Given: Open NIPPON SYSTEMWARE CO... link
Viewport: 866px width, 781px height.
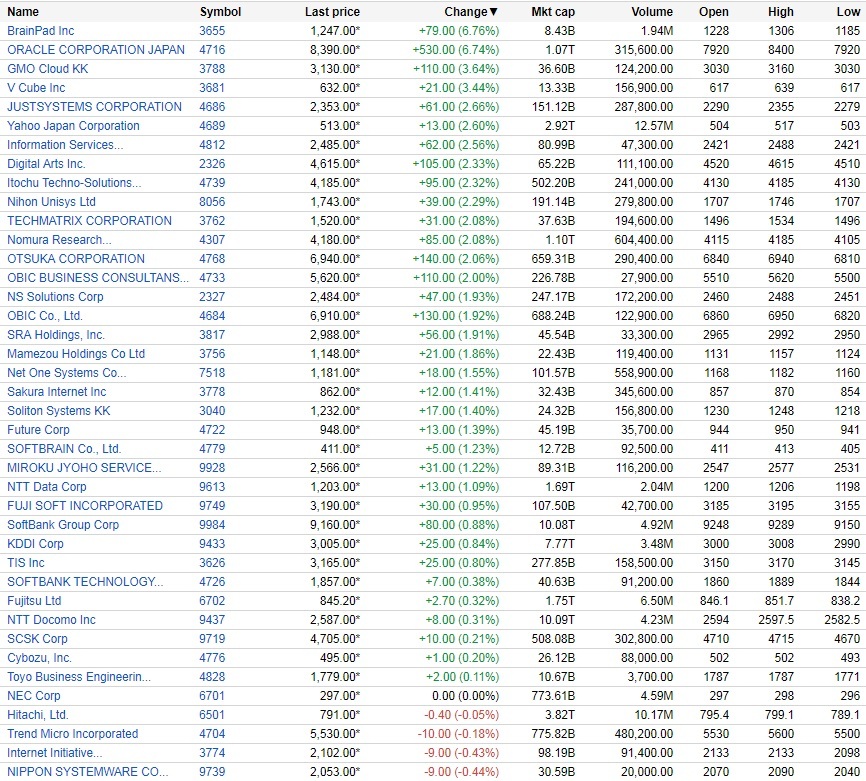Looking at the screenshot, I should 87,772.
